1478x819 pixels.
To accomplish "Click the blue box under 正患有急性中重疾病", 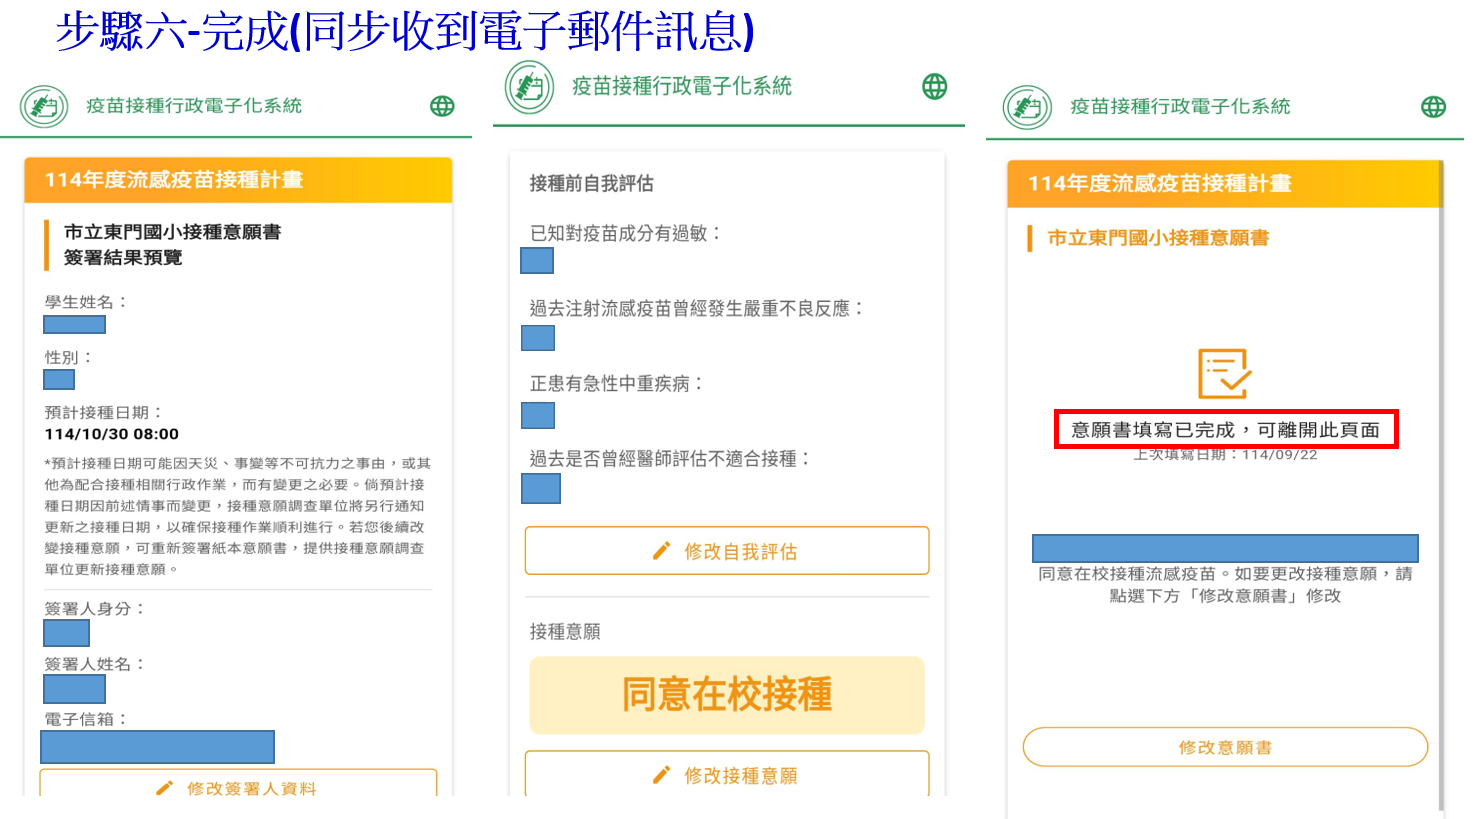I will tap(538, 415).
